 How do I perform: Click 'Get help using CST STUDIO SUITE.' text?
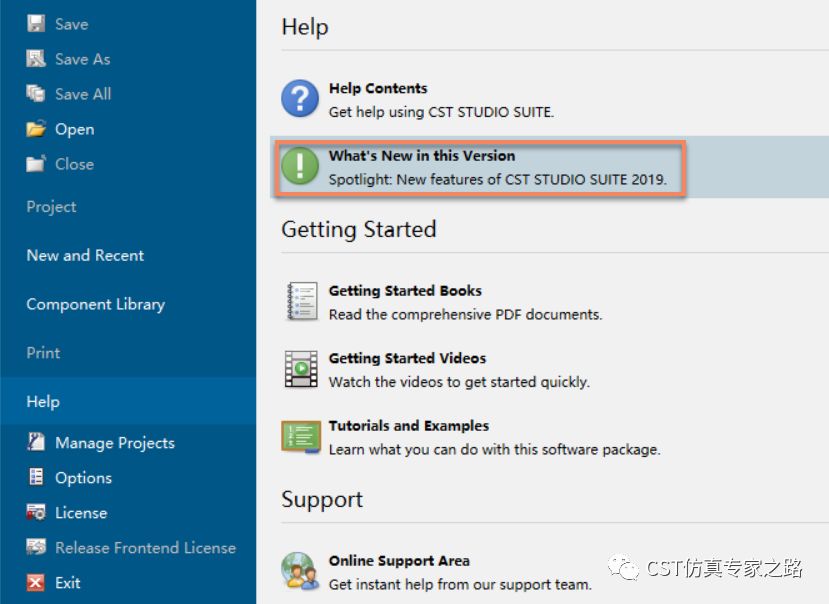click(x=441, y=112)
